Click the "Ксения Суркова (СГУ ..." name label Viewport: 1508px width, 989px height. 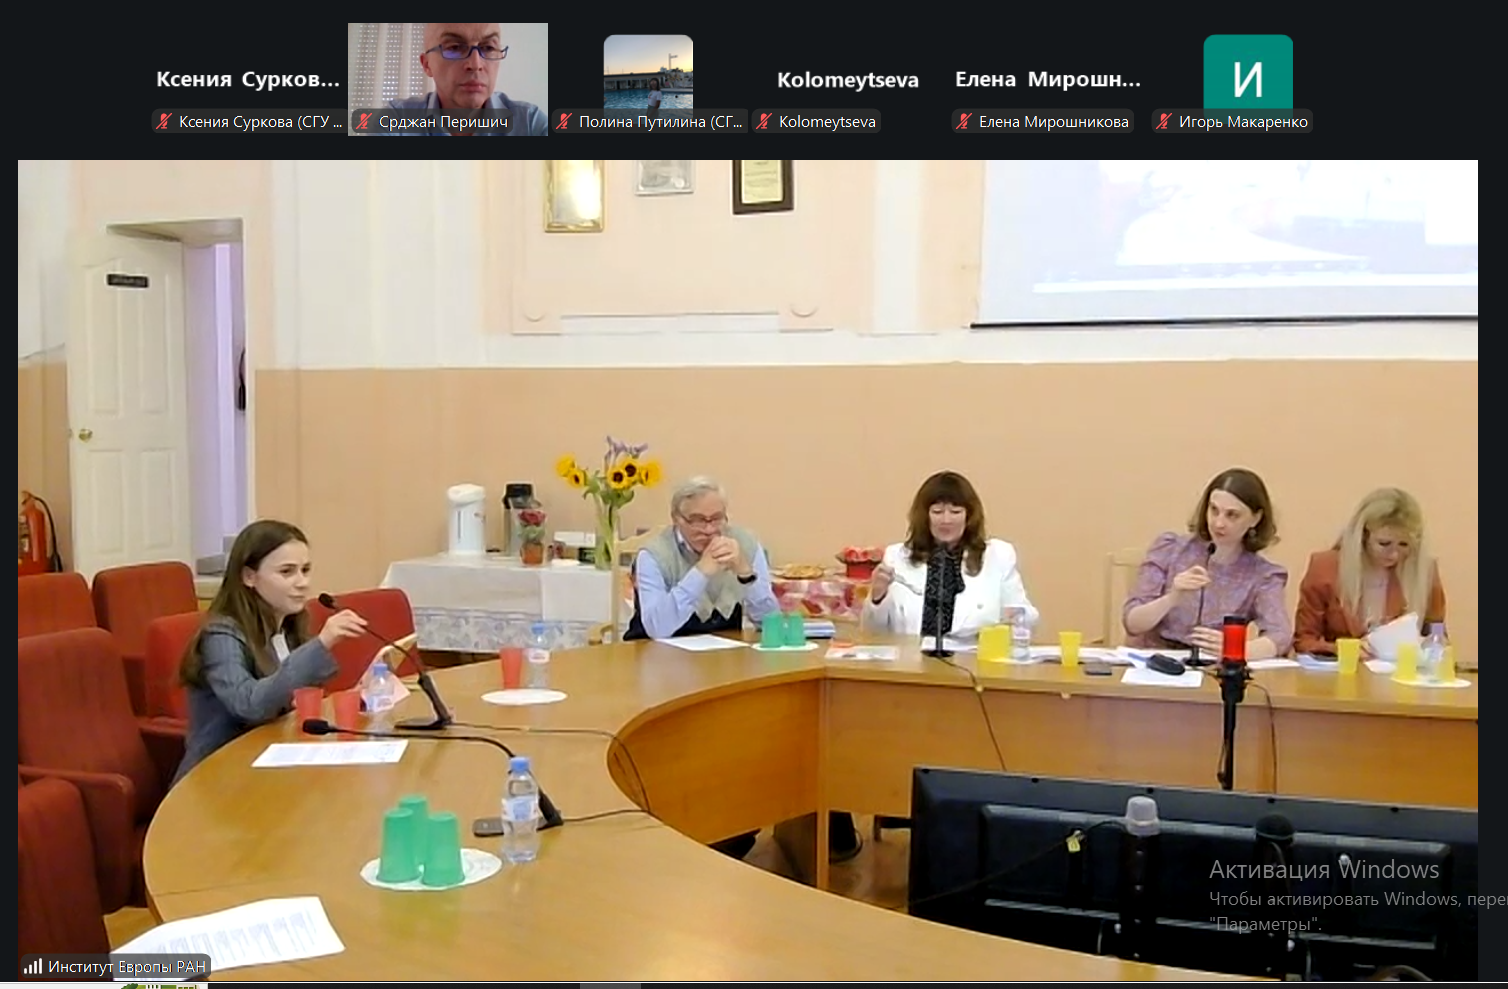[260, 122]
